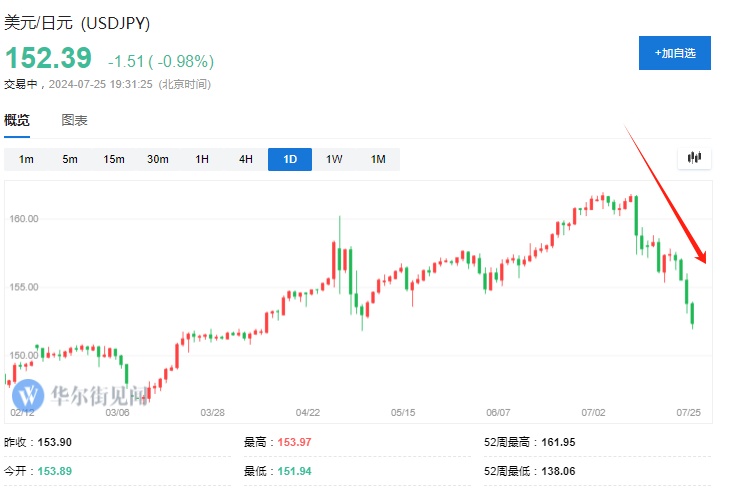Select the 1m timeframe
Screen dimensions: 732x499
(26, 159)
